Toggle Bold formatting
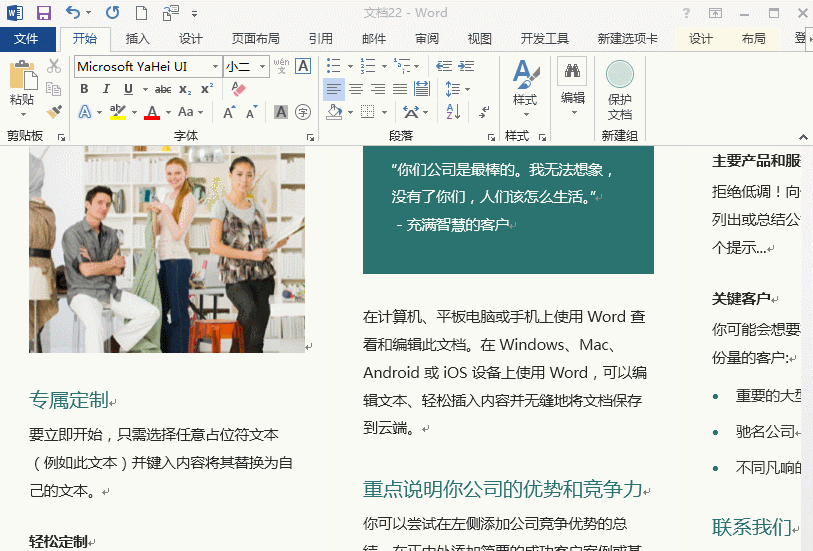This screenshot has height=551, width=813. coord(84,89)
